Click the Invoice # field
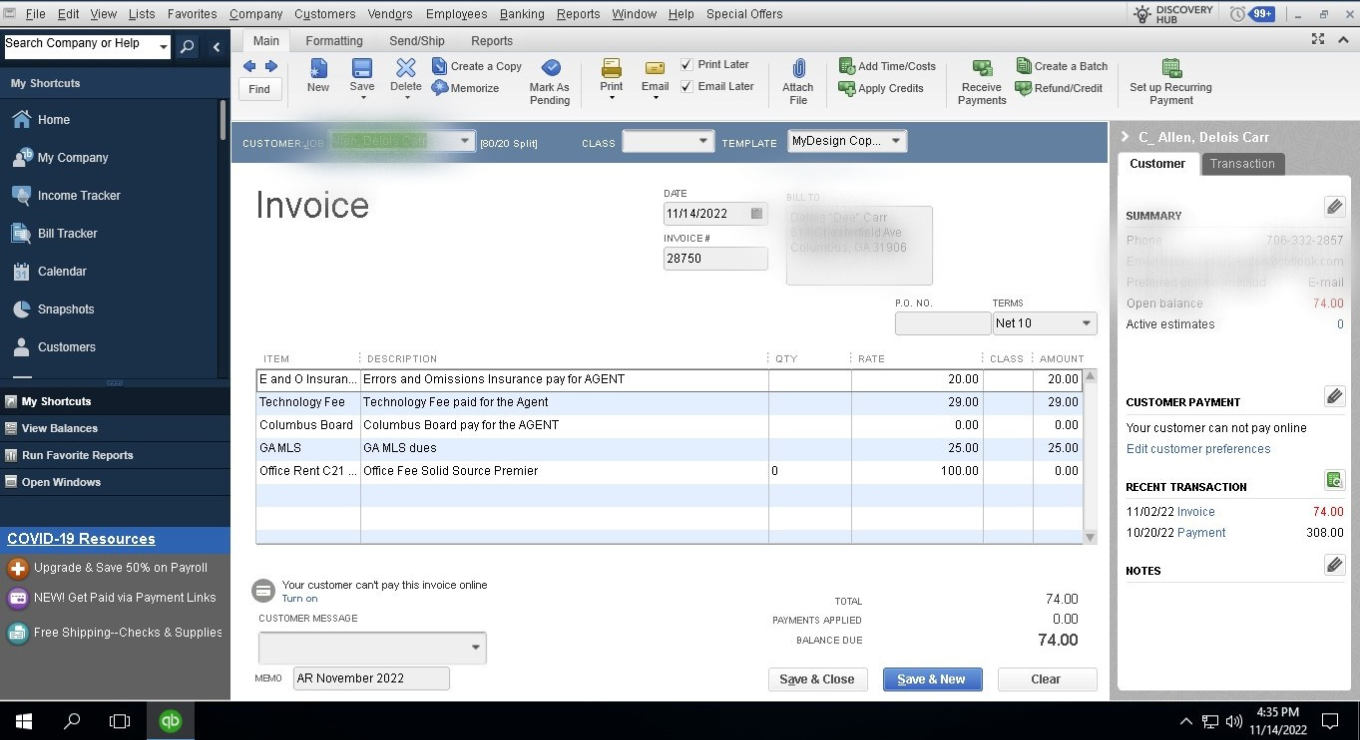Viewport: 1360px width, 740px height. click(715, 258)
